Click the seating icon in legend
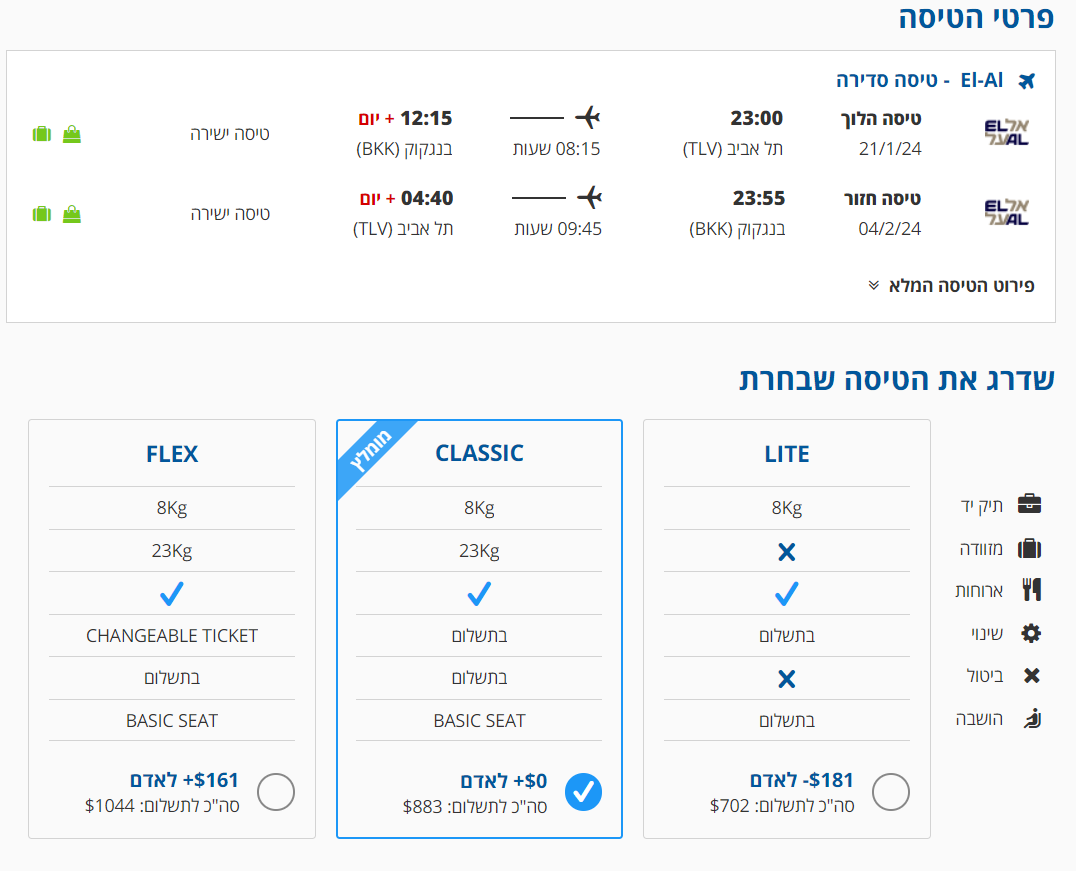Image resolution: width=1076 pixels, height=871 pixels. (x=1032, y=719)
